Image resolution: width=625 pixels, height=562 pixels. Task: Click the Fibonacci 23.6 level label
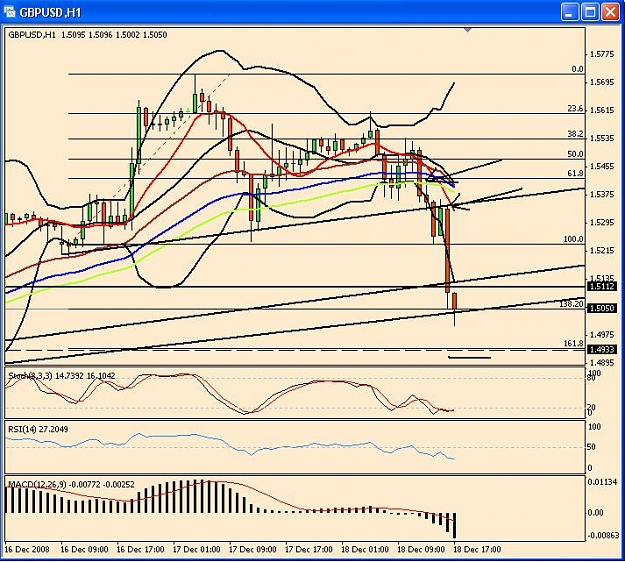pos(575,109)
